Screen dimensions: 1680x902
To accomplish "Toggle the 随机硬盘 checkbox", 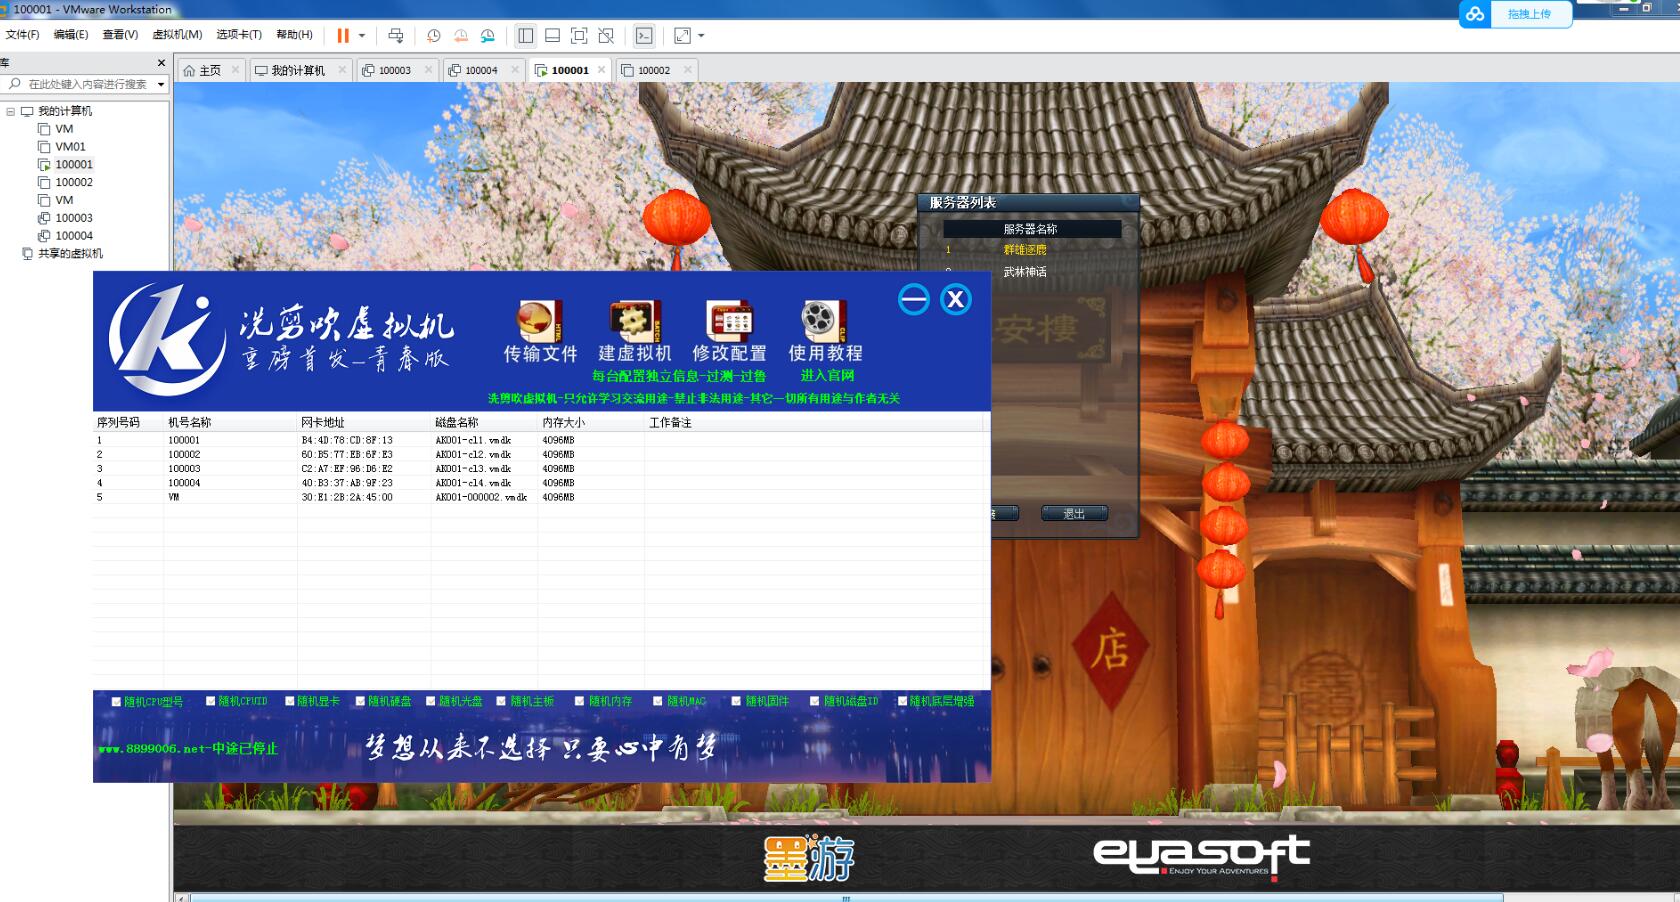I will (x=361, y=702).
